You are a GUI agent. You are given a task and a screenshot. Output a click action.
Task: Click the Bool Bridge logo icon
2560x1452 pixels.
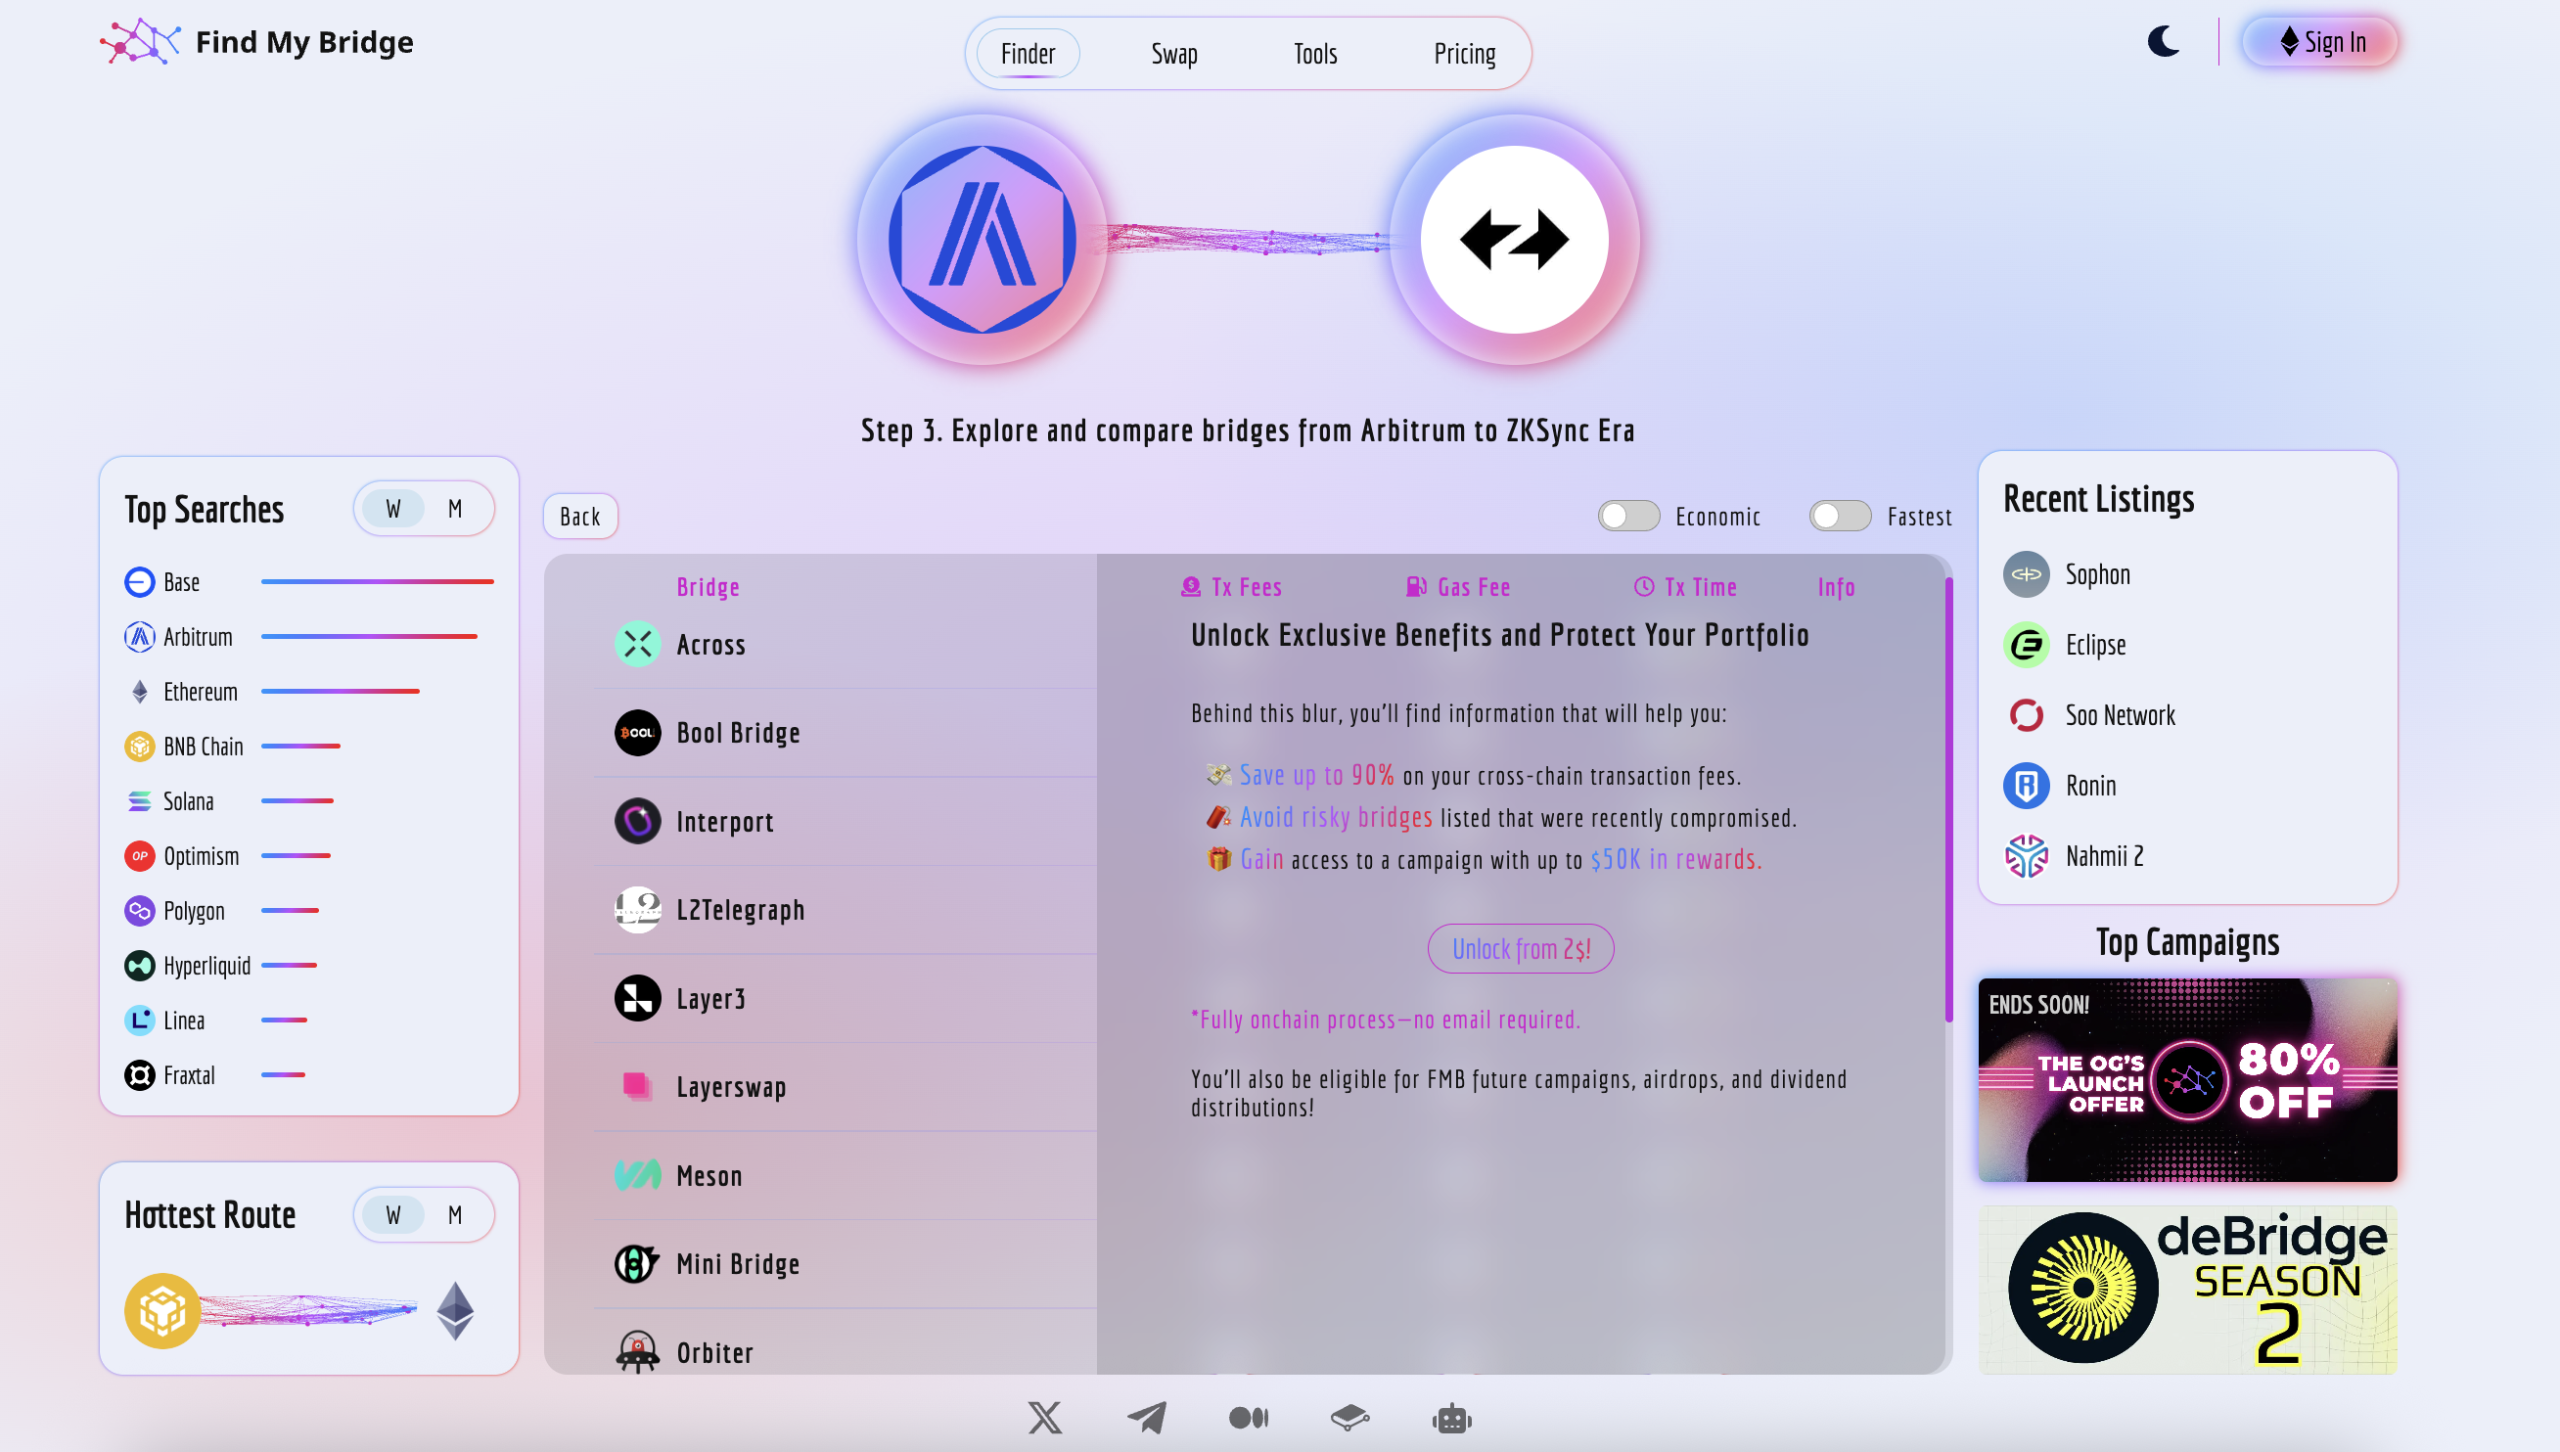point(638,733)
